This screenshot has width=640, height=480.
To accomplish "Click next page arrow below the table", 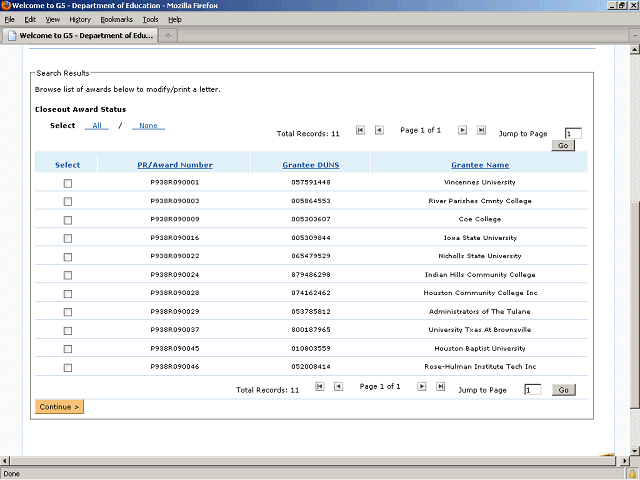I will click(x=422, y=386).
